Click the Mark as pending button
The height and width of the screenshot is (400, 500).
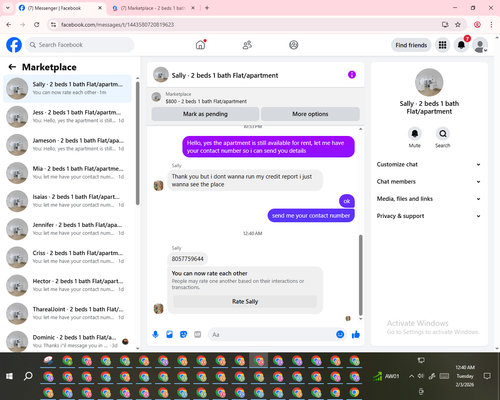(205, 114)
